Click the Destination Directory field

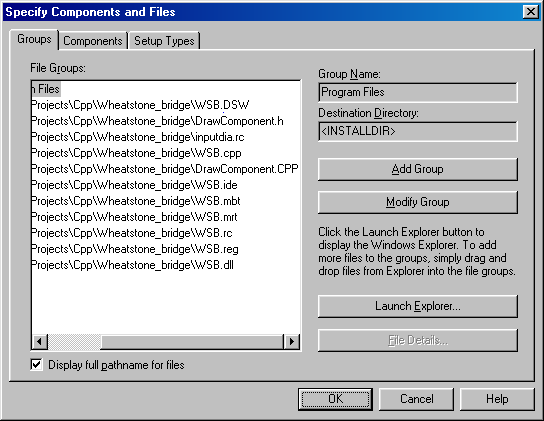tap(418, 131)
